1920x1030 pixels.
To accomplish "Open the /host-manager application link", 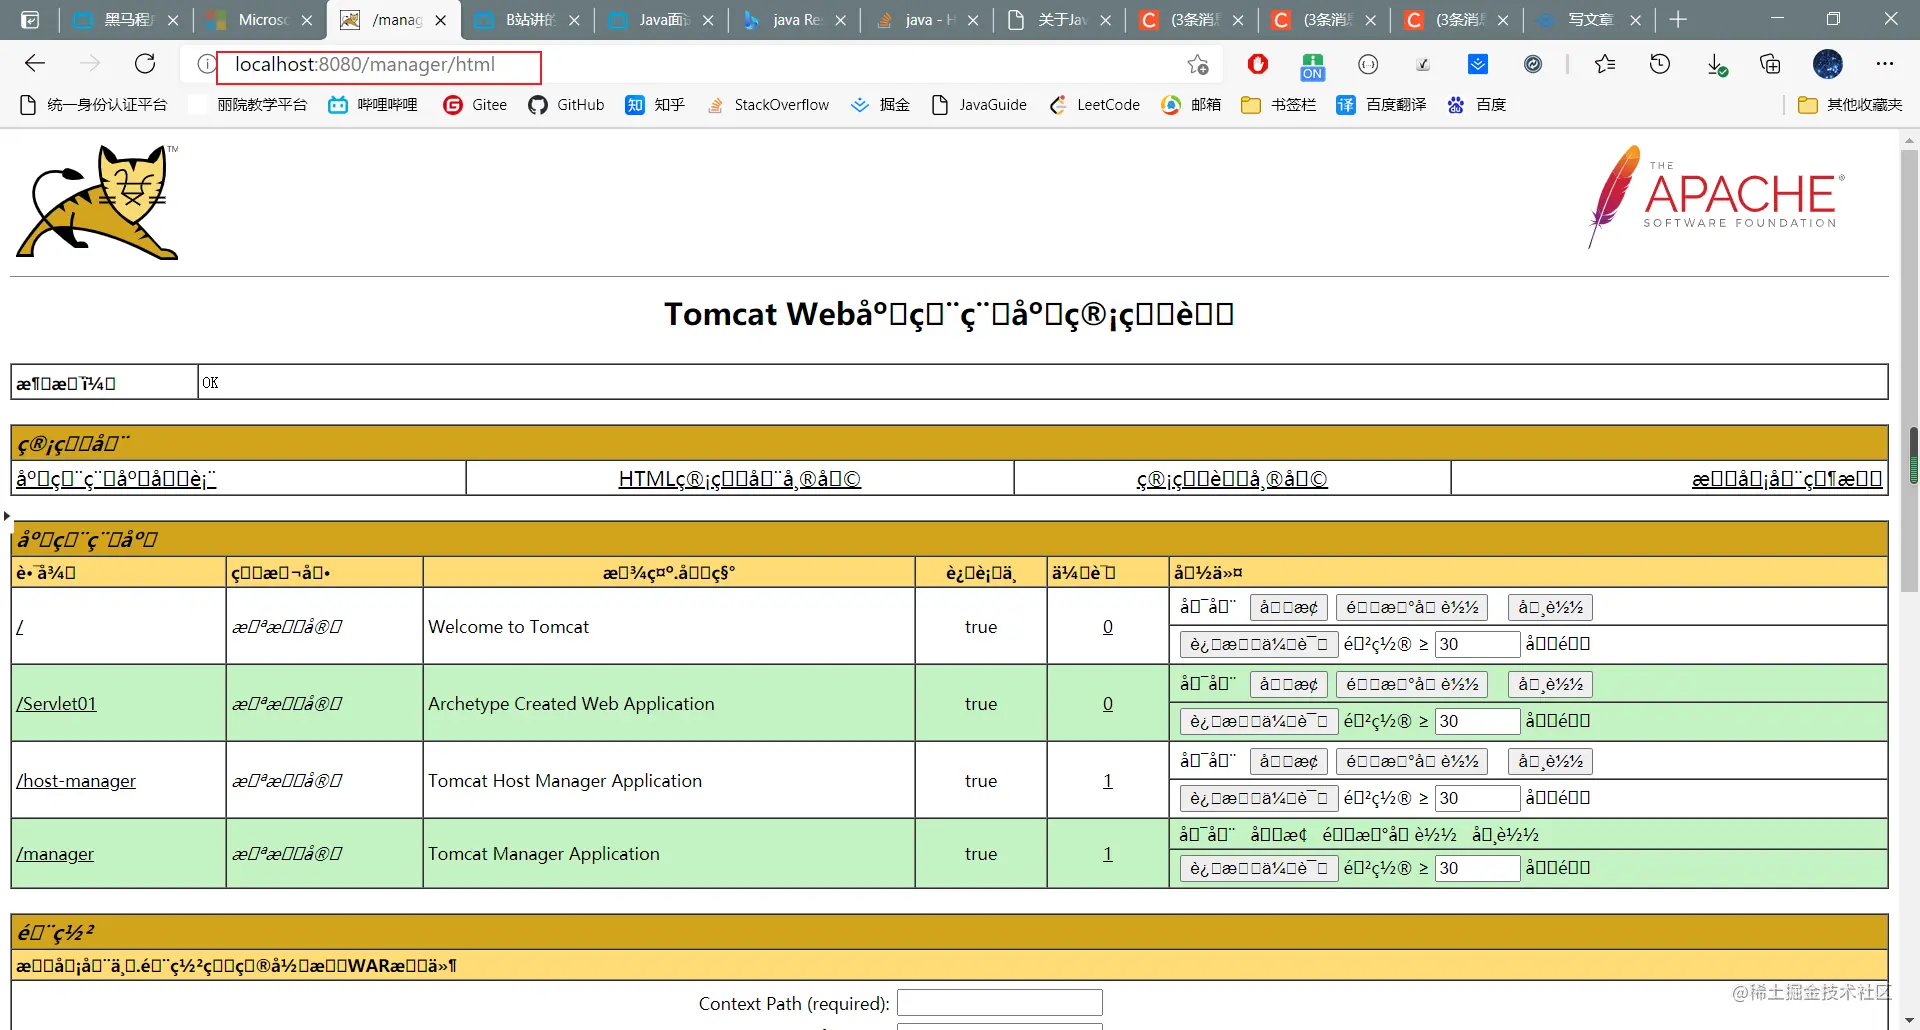I will click(x=76, y=781).
